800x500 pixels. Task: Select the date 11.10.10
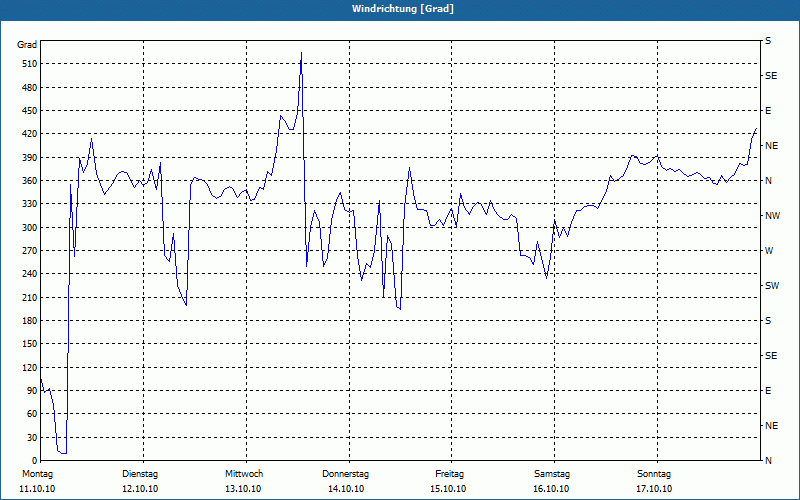[x=37, y=489]
